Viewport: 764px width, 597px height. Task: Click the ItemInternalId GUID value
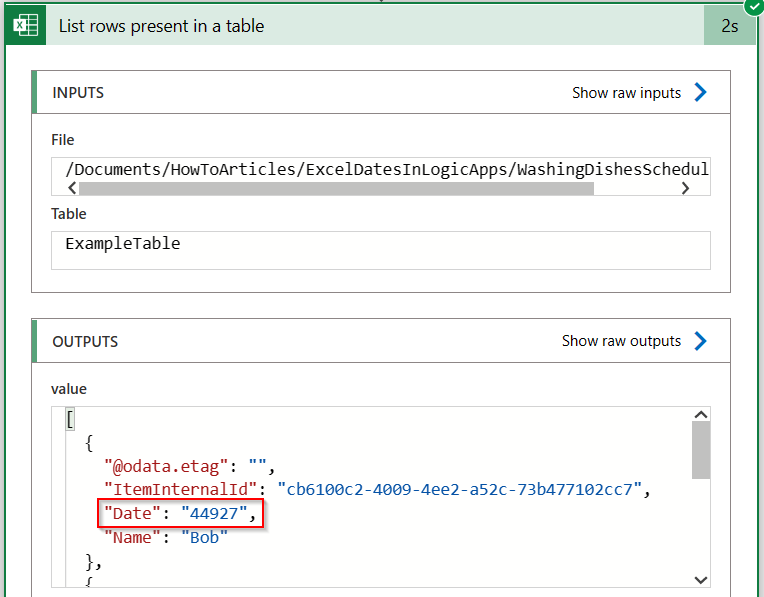coord(459,489)
